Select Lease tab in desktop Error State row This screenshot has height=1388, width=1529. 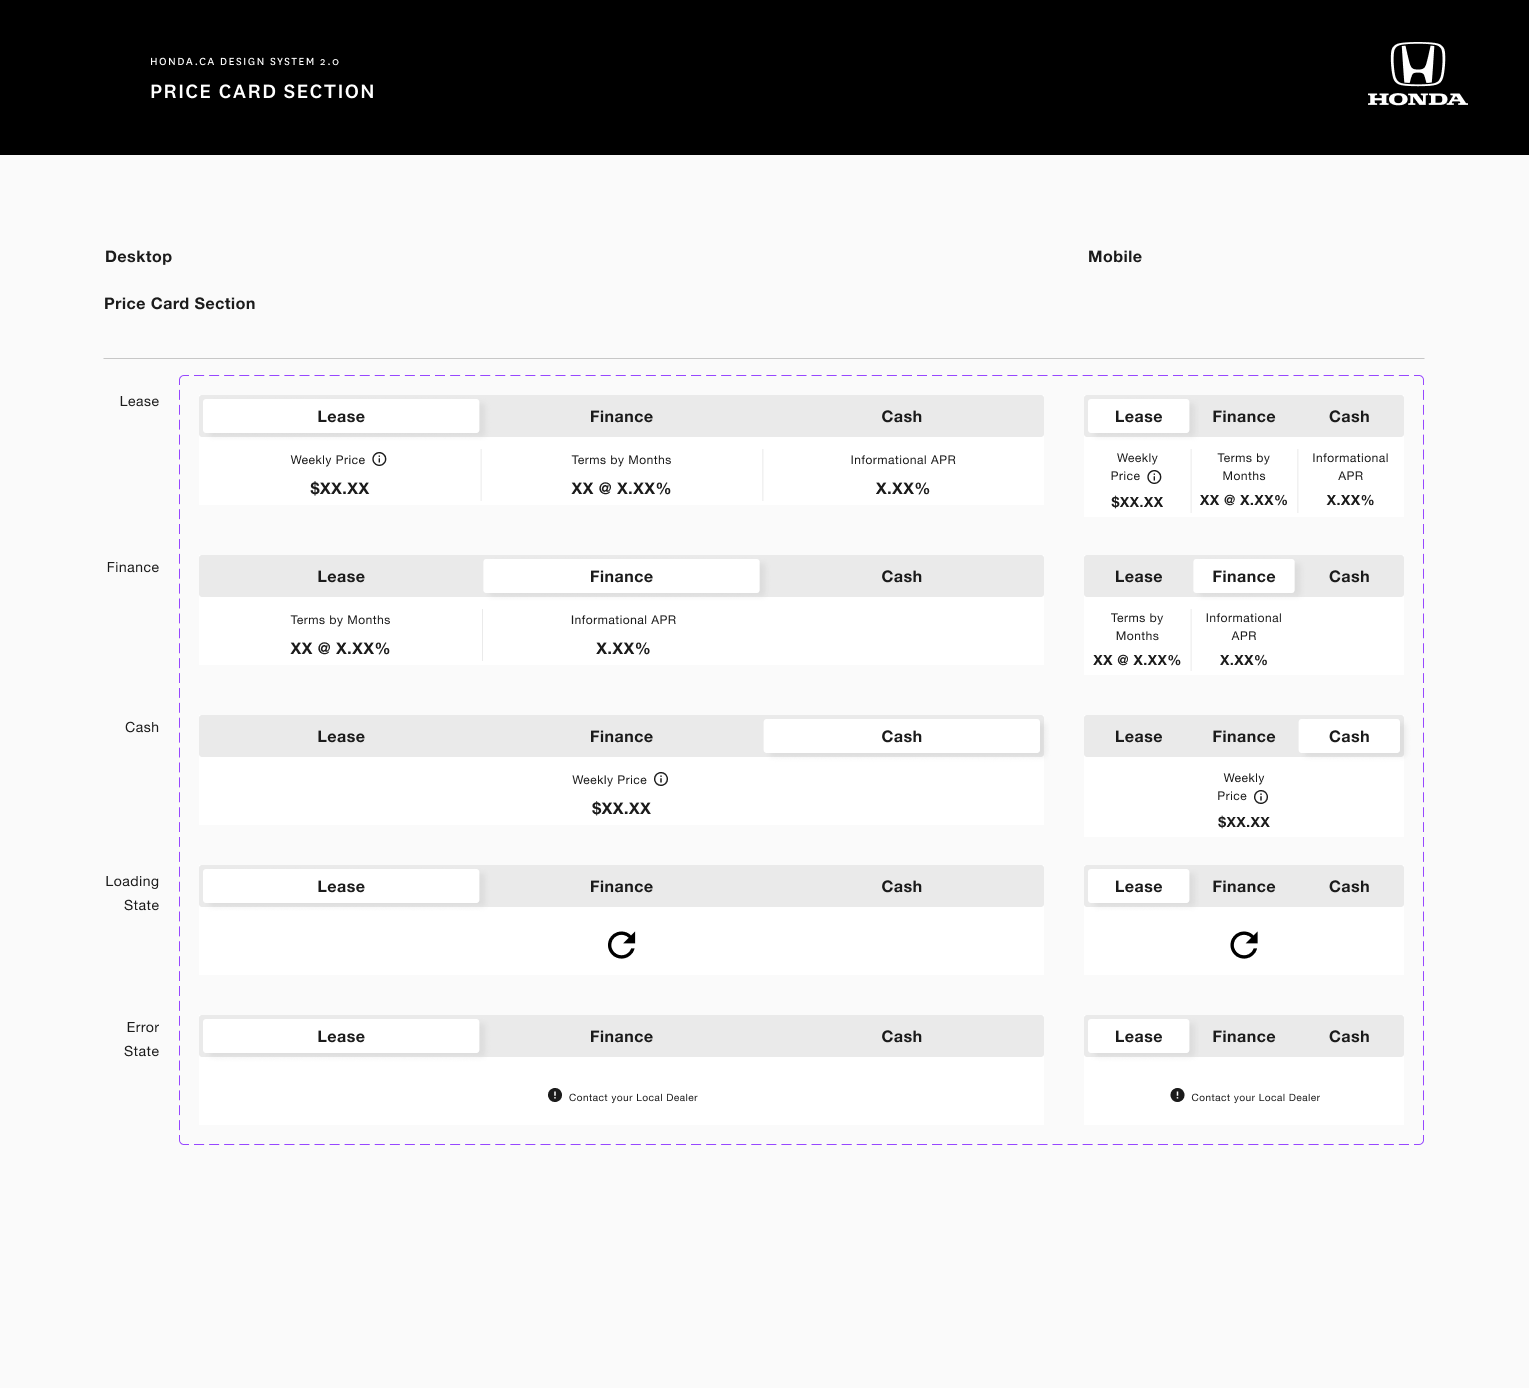pos(341,1036)
